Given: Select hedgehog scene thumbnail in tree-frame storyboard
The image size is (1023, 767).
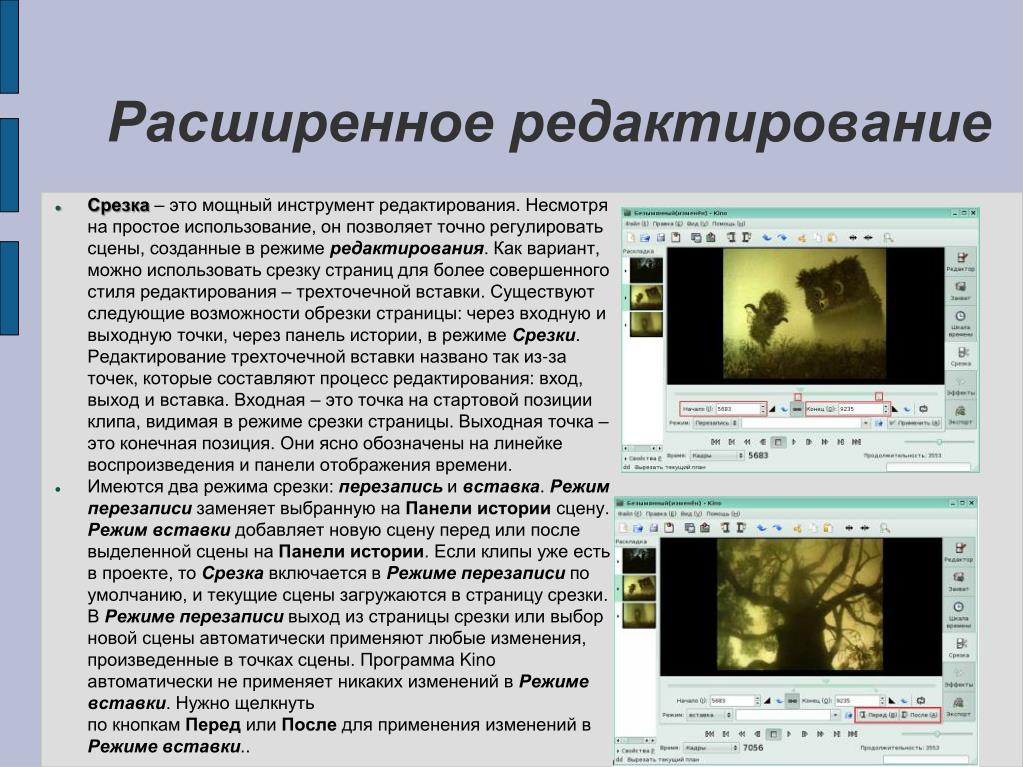Looking at the screenshot, I should pyautogui.click(x=639, y=587).
